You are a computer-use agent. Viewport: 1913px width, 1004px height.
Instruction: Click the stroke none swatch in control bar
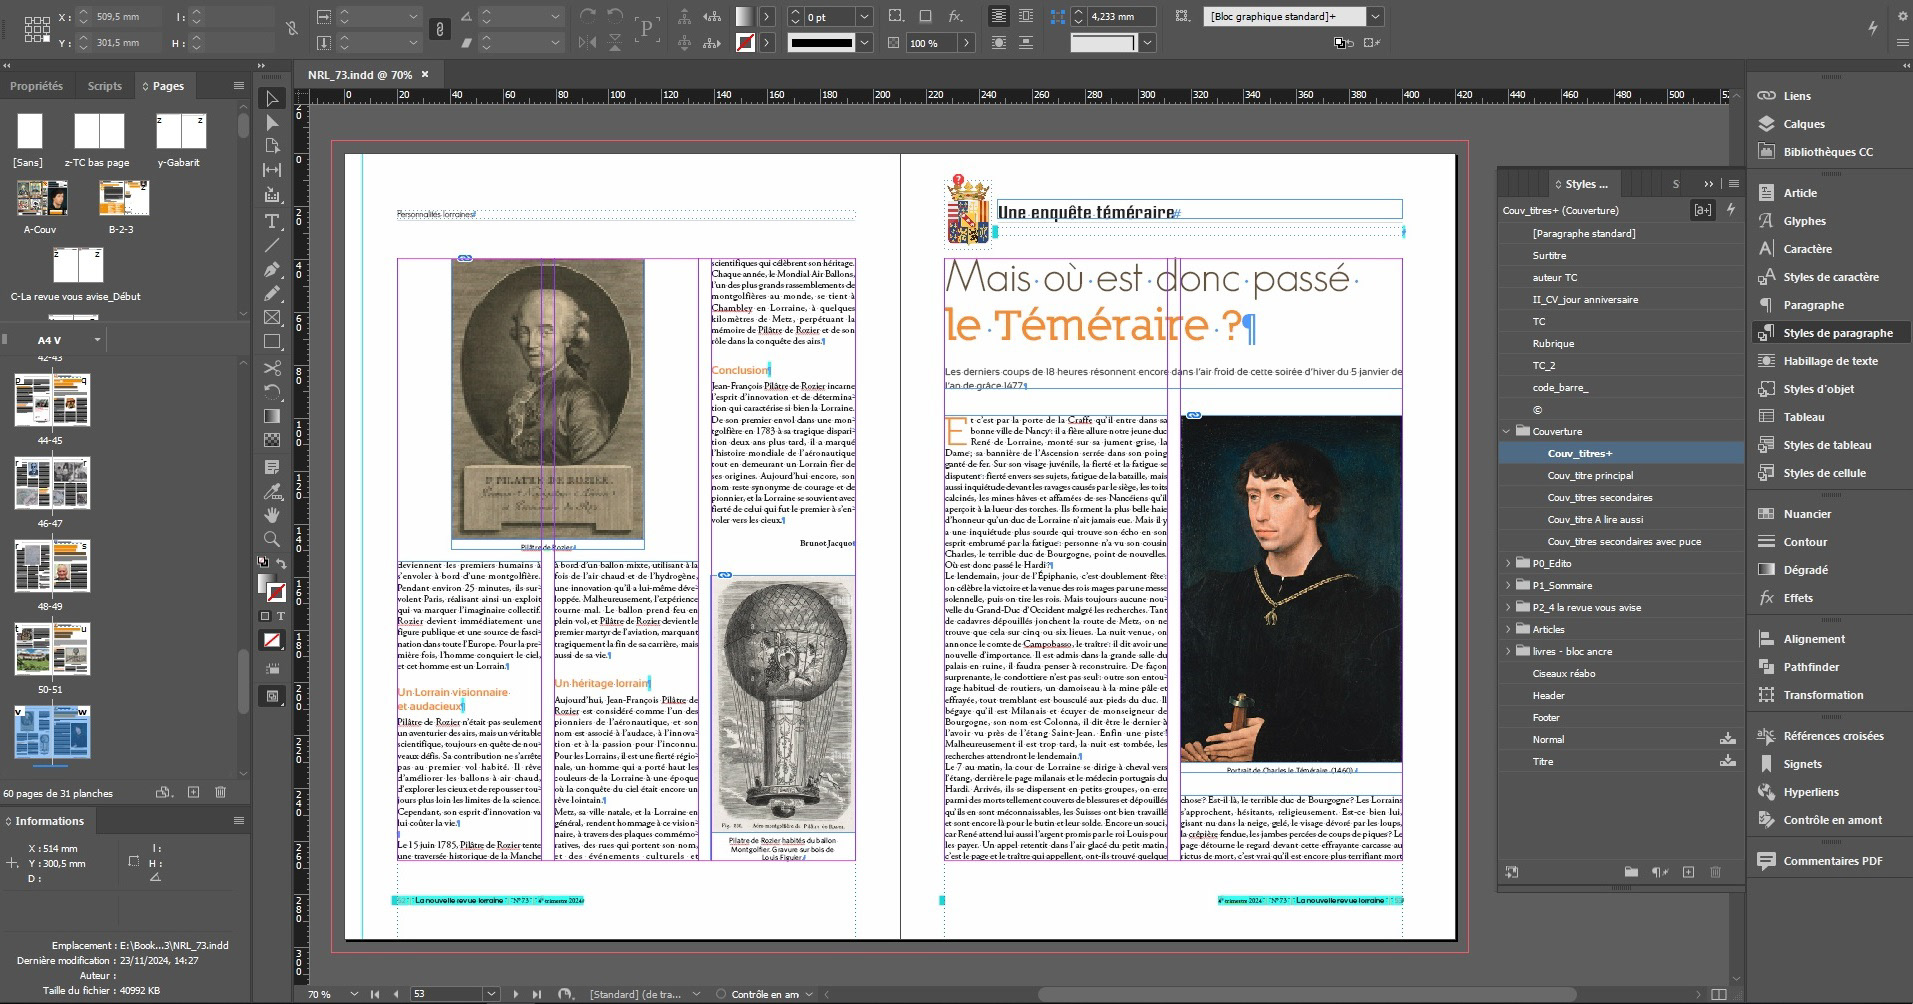point(745,43)
